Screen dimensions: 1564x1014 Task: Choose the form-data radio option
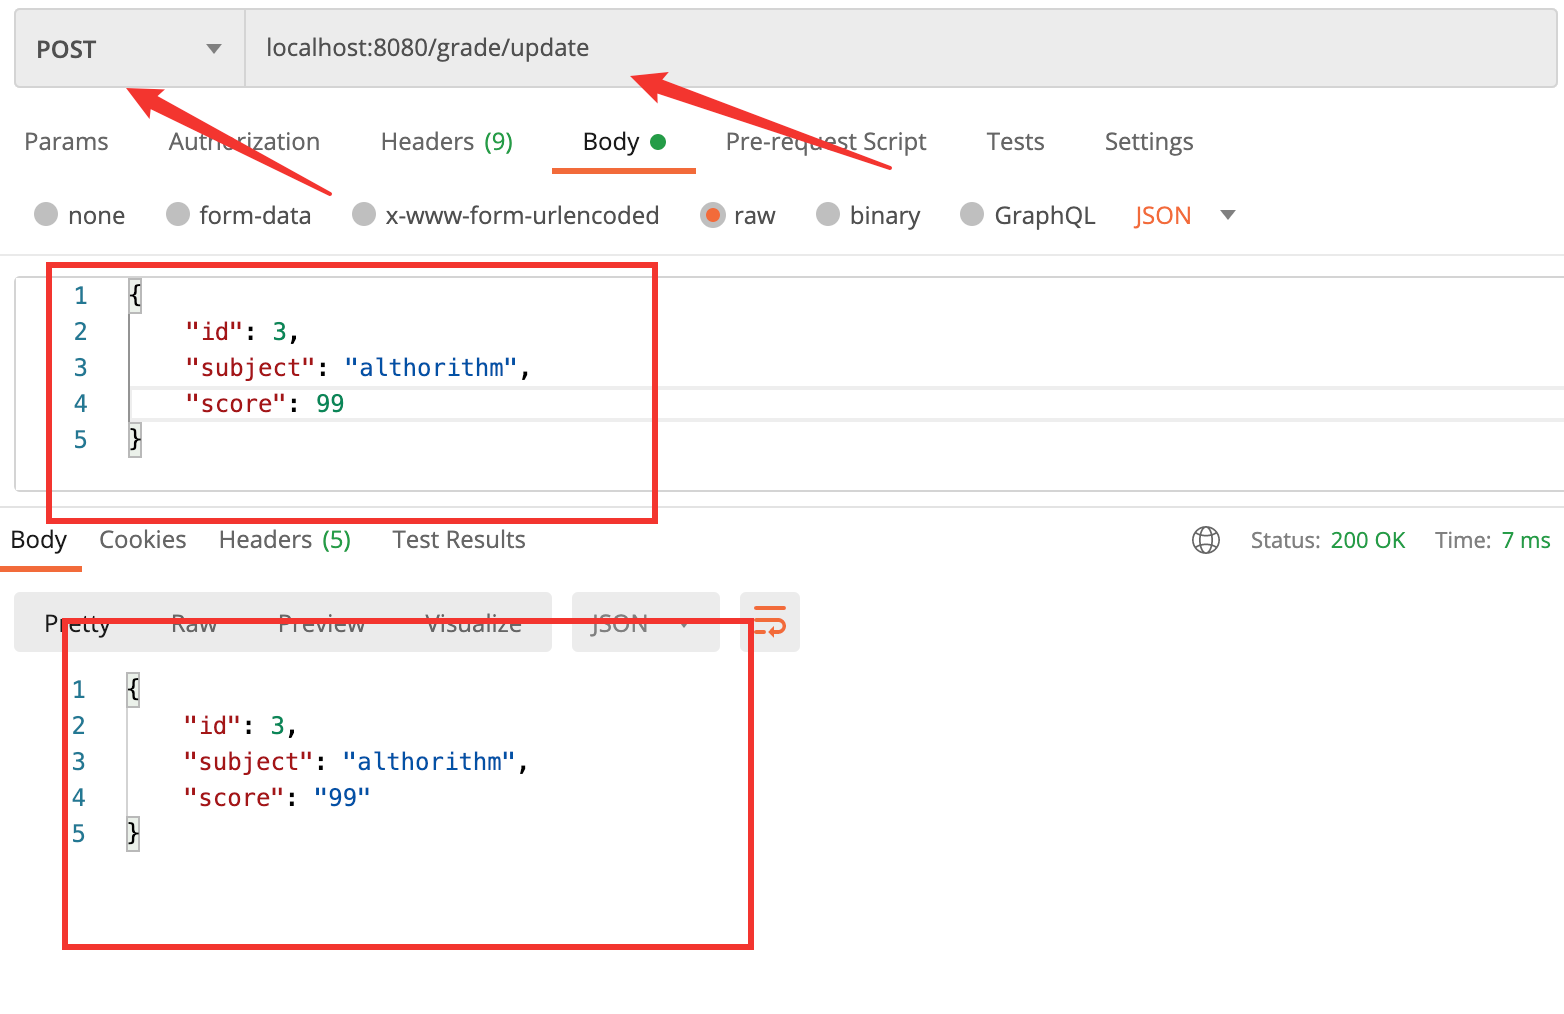(x=178, y=215)
